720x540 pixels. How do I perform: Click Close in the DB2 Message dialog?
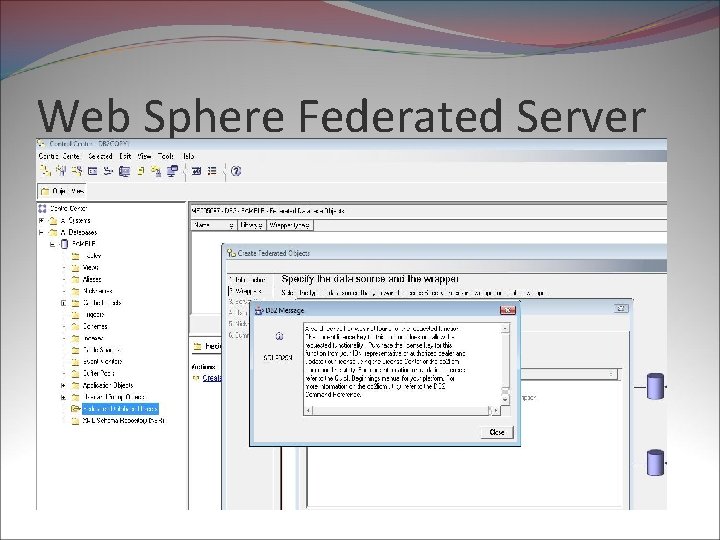point(497,432)
